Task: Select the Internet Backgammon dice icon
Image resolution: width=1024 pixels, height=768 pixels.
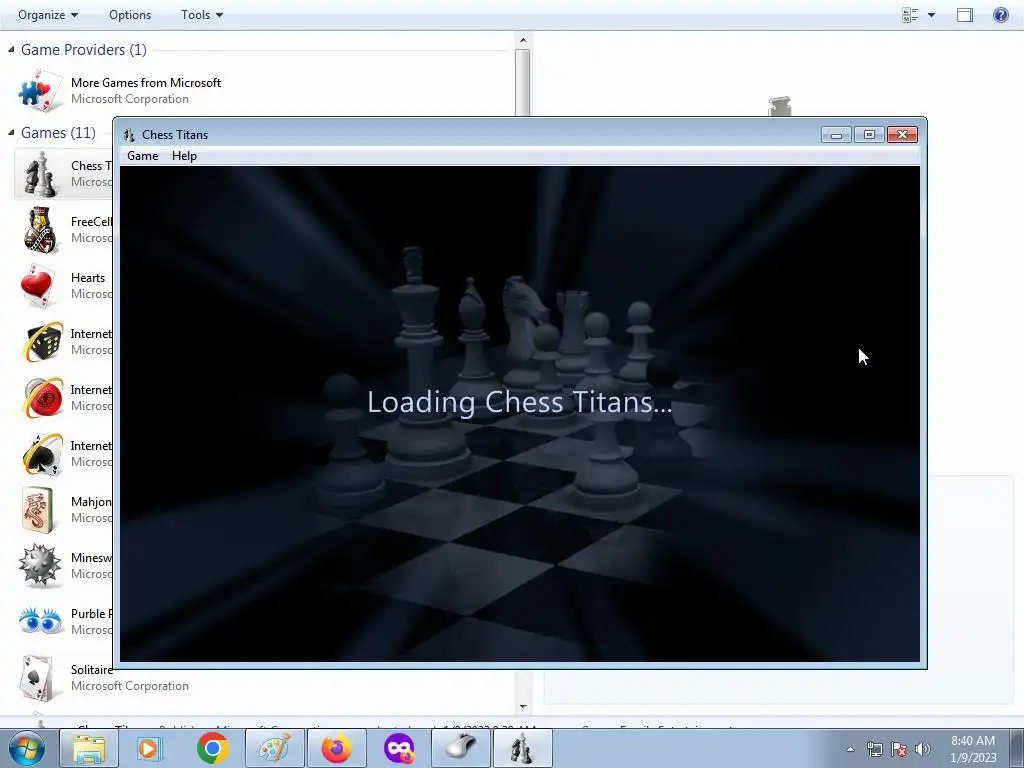Action: (42, 342)
